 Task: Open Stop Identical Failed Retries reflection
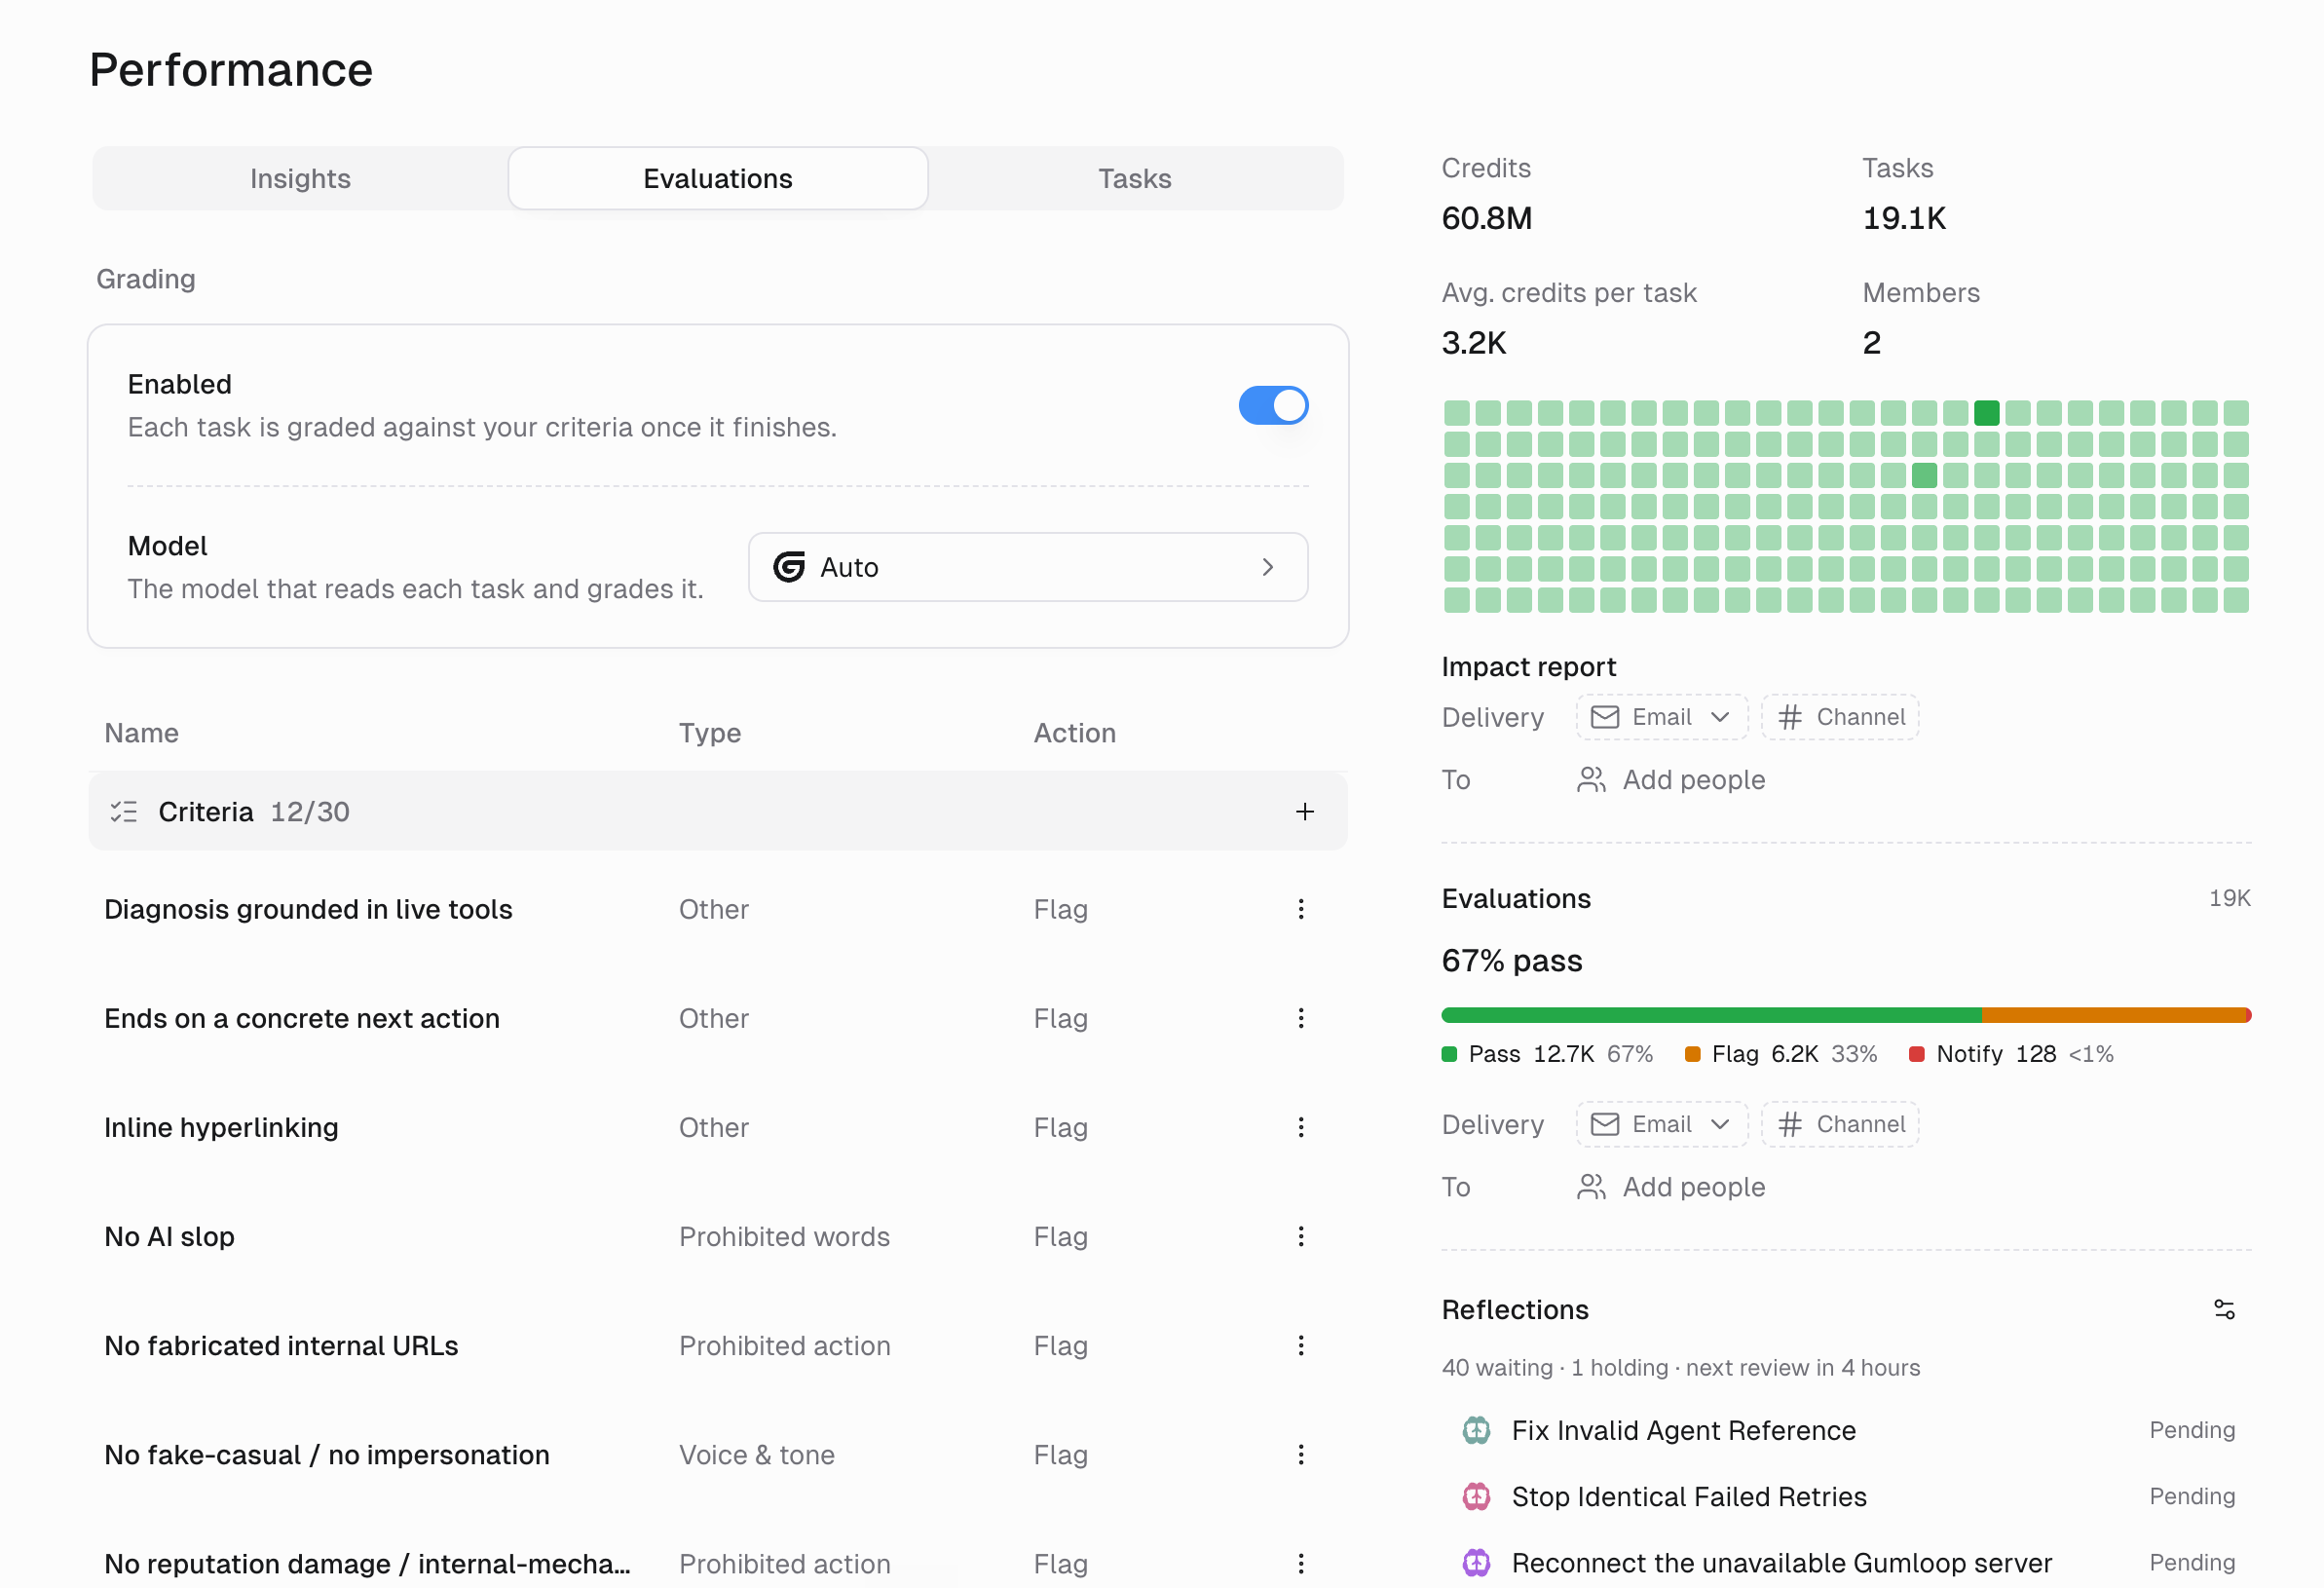(1847, 1497)
